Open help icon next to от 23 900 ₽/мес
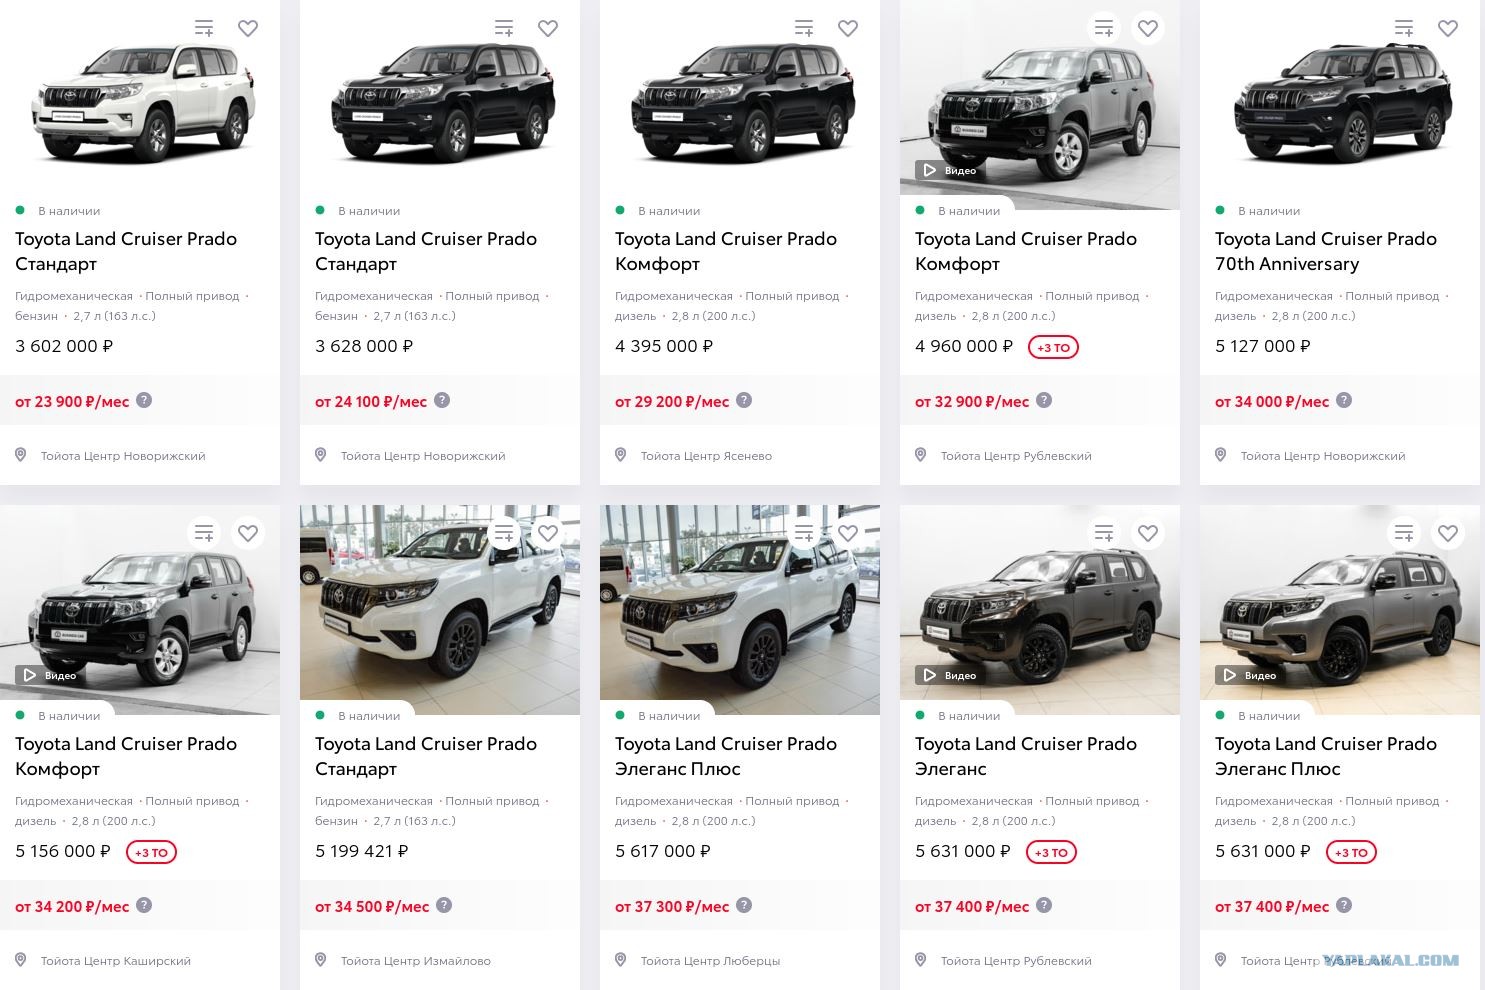The height and width of the screenshot is (990, 1485). pyautogui.click(x=144, y=400)
